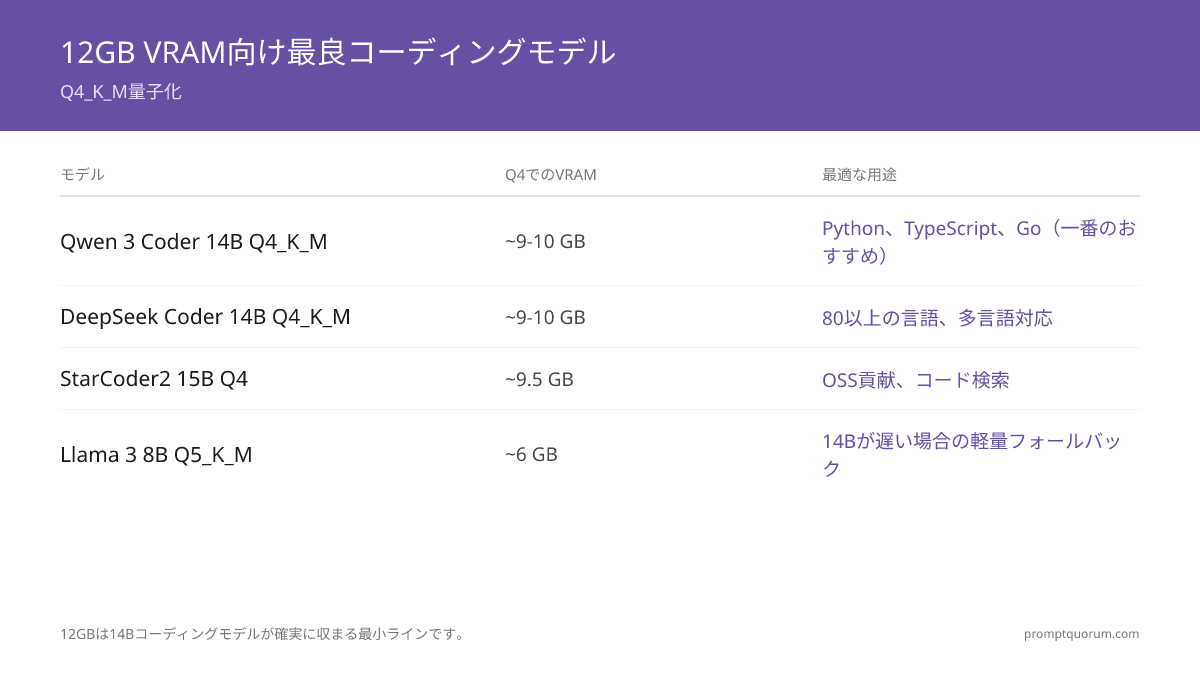1200x675 pixels.
Task: Click VRAM value in Qwen 3 Coder row
Action: coord(545,242)
